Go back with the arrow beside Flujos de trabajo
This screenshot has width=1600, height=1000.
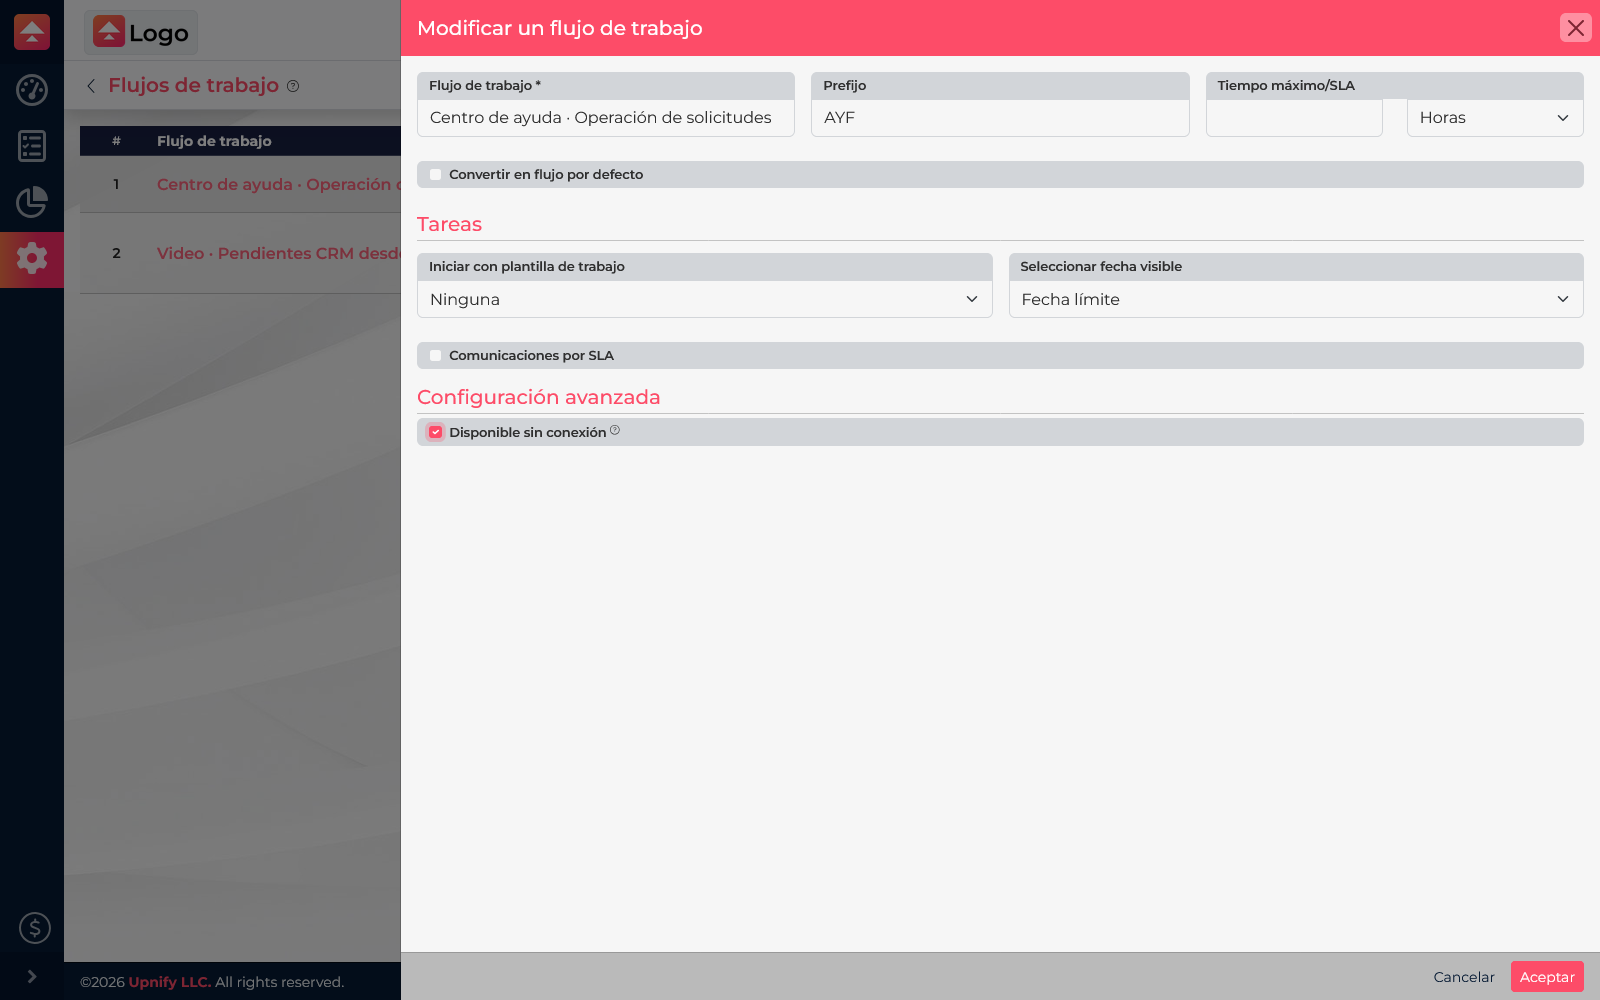[91, 86]
